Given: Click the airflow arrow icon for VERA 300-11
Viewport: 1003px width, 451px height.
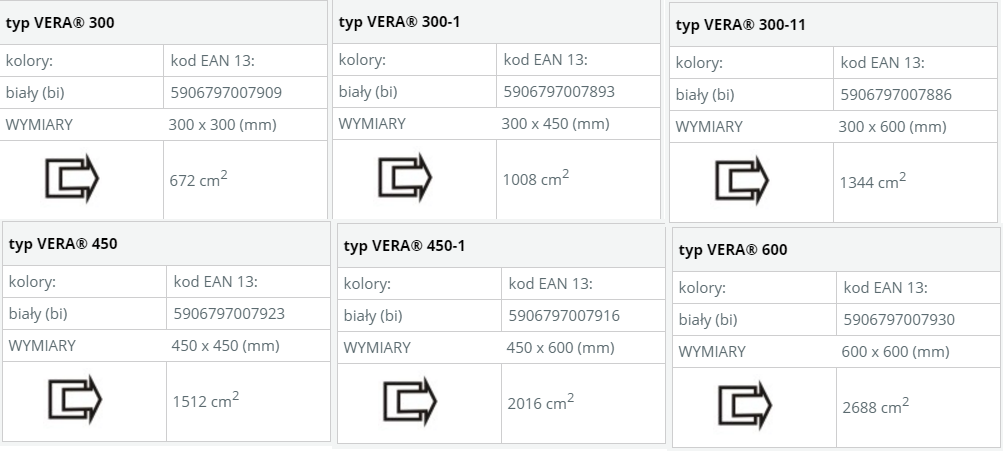Looking at the screenshot, I should [x=742, y=180].
